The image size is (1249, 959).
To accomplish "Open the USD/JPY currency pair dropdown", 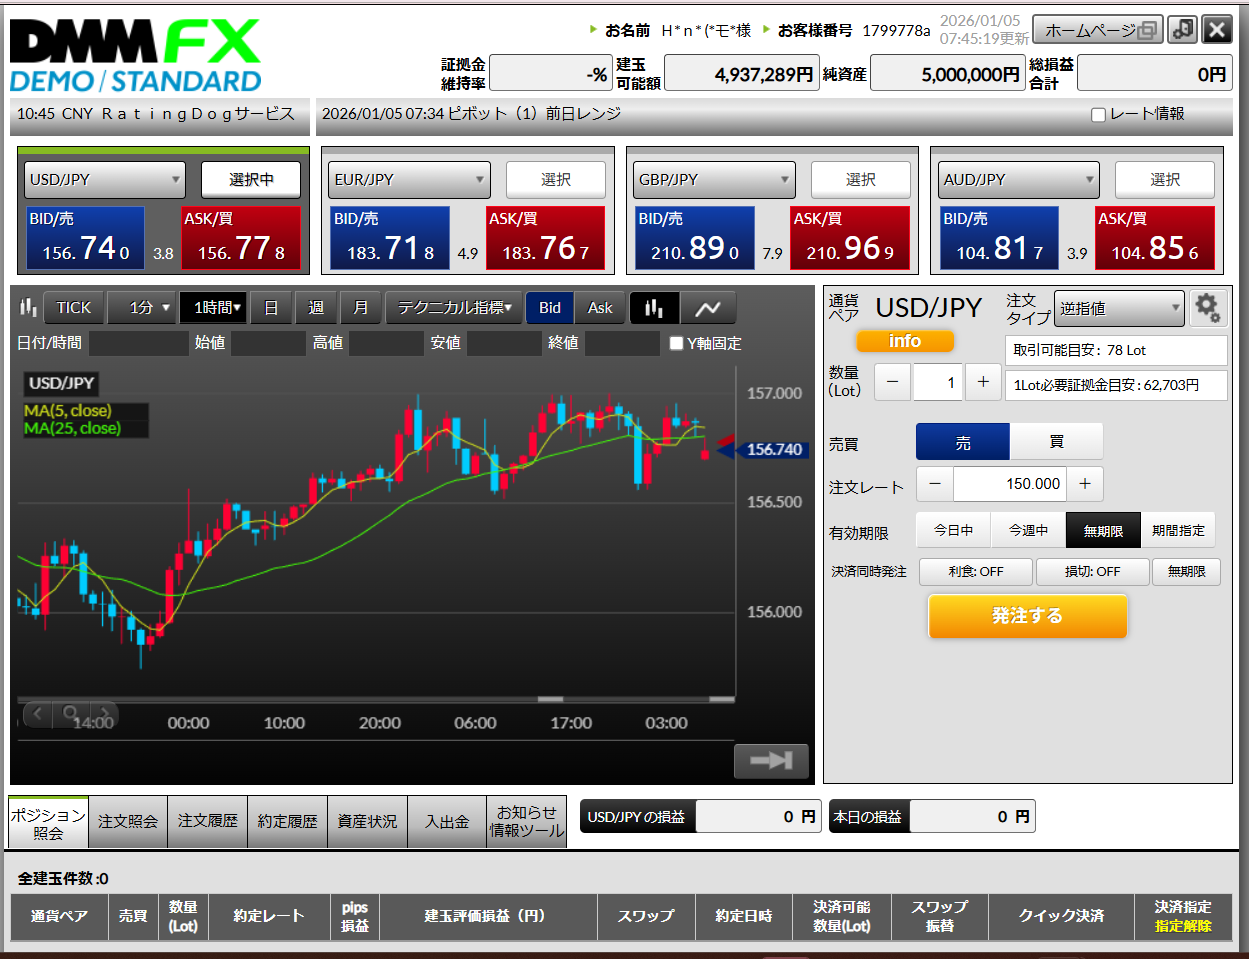I will point(105,180).
